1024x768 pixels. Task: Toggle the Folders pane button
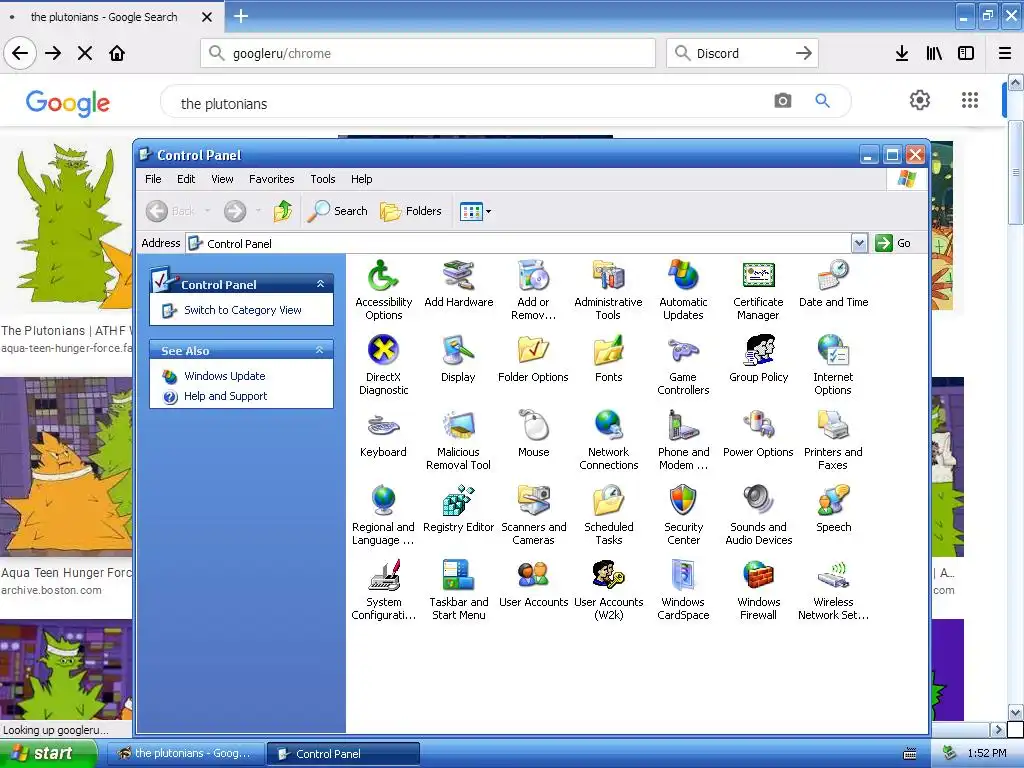point(411,210)
